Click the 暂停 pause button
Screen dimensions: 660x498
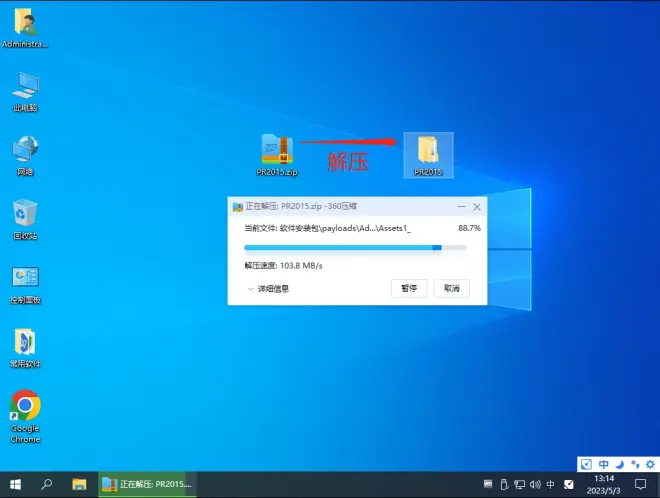click(409, 288)
